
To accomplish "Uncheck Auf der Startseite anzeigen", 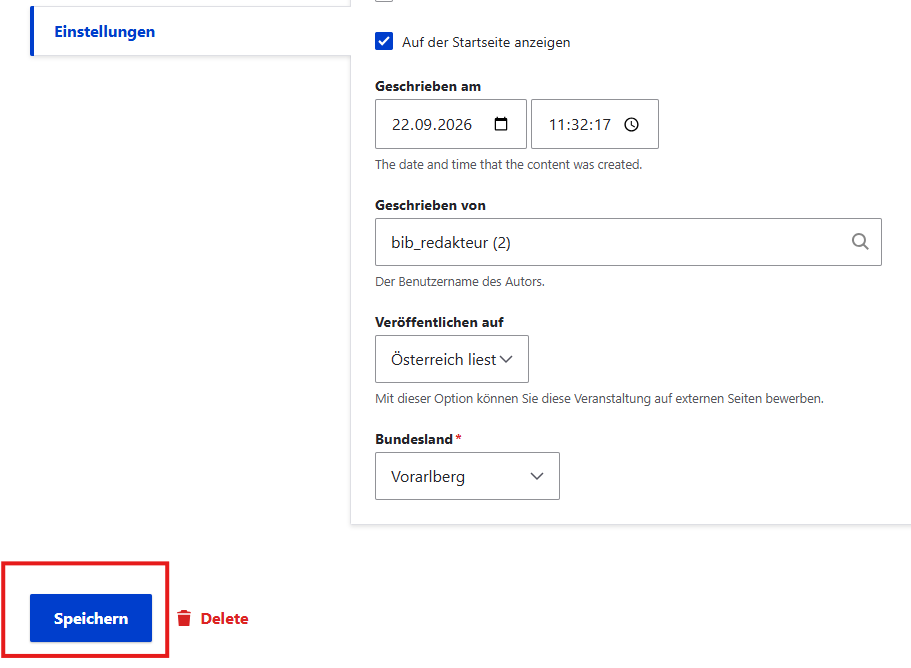I will [384, 41].
